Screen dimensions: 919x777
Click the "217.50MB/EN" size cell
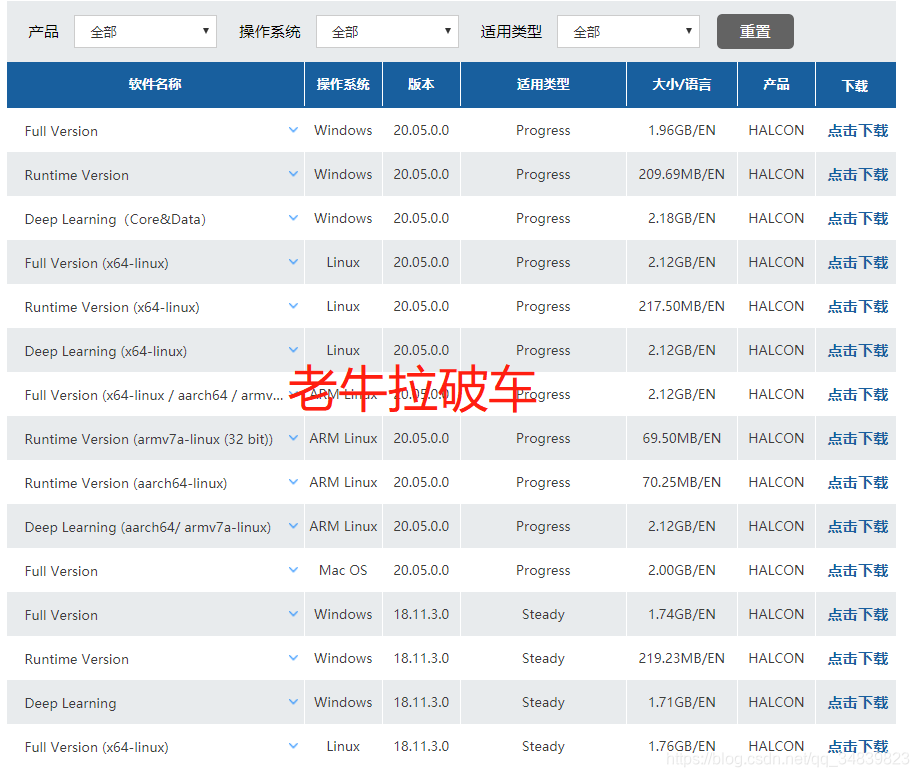682,306
